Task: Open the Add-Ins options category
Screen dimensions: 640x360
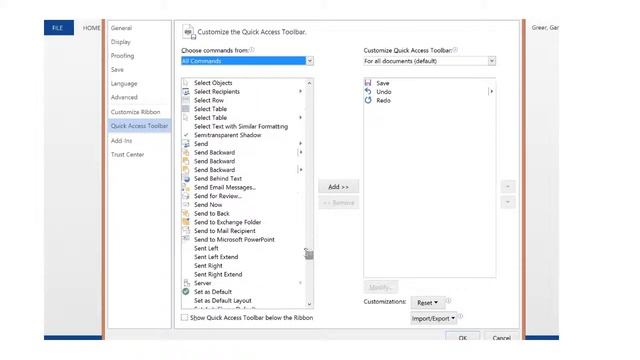Action: click(121, 141)
